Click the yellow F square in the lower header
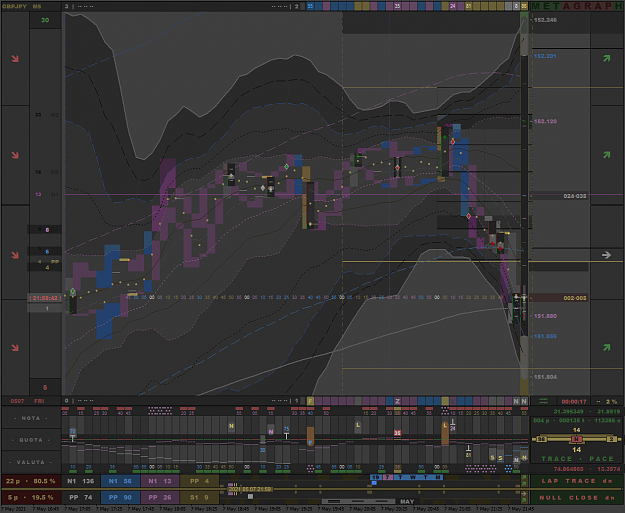This screenshot has width=625, height=513. coord(310,401)
